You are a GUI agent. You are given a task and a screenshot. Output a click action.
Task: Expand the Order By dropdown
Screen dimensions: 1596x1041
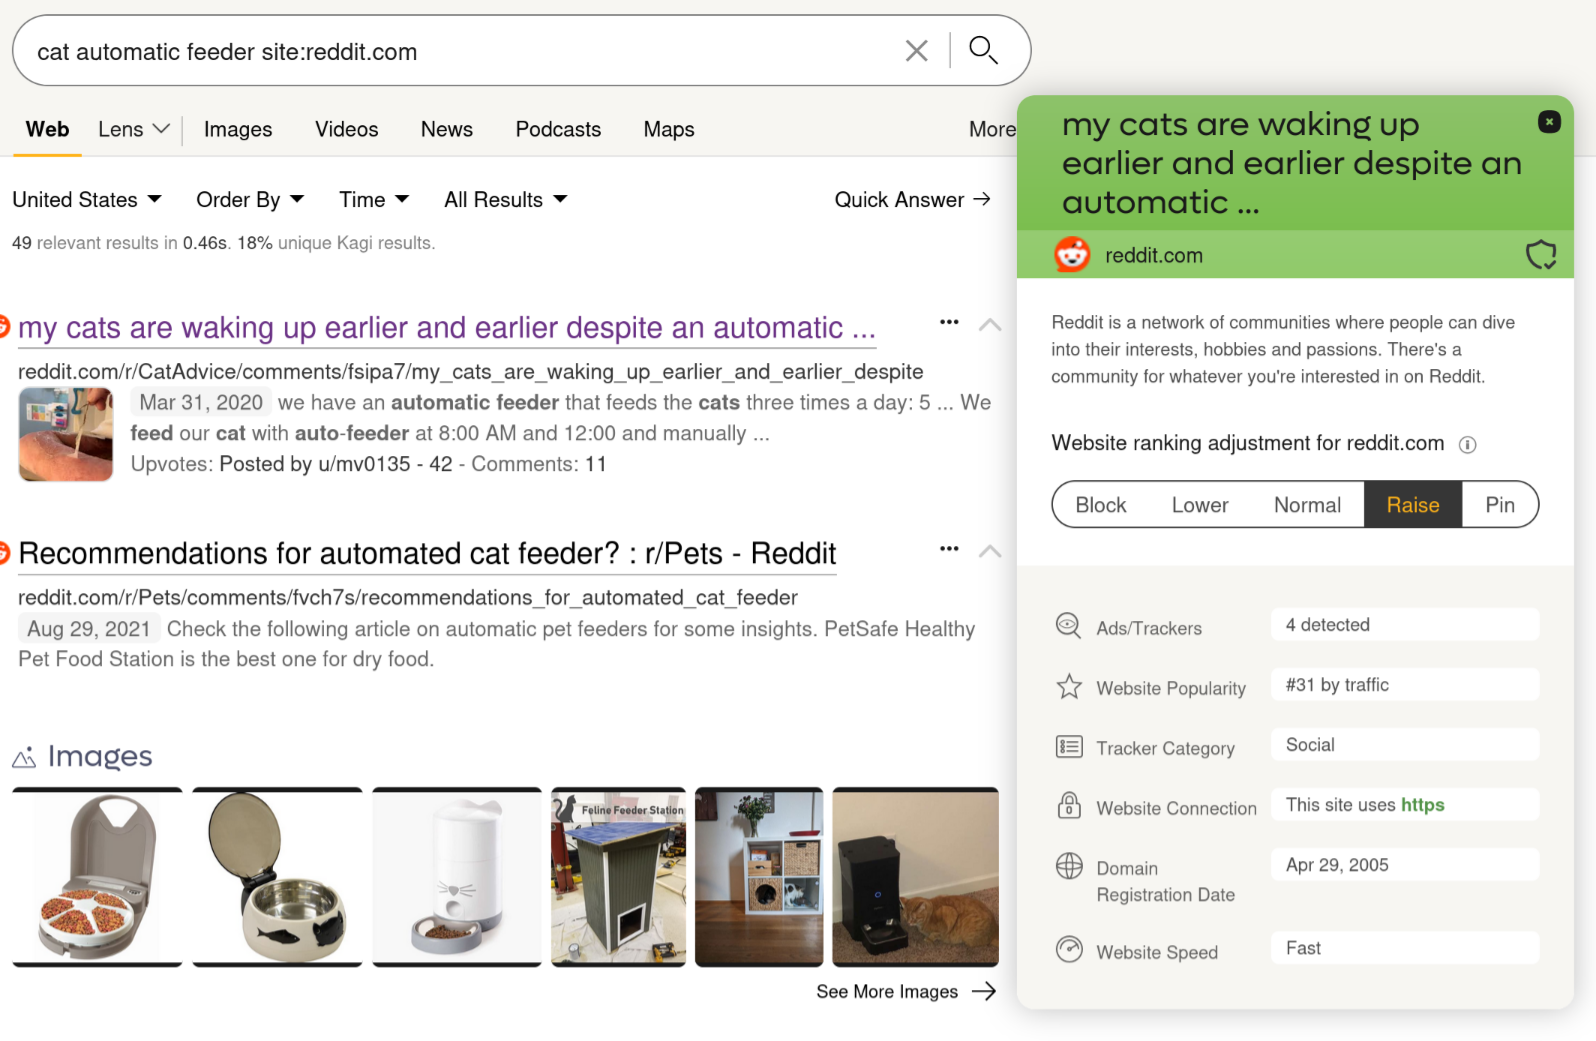[x=250, y=200]
